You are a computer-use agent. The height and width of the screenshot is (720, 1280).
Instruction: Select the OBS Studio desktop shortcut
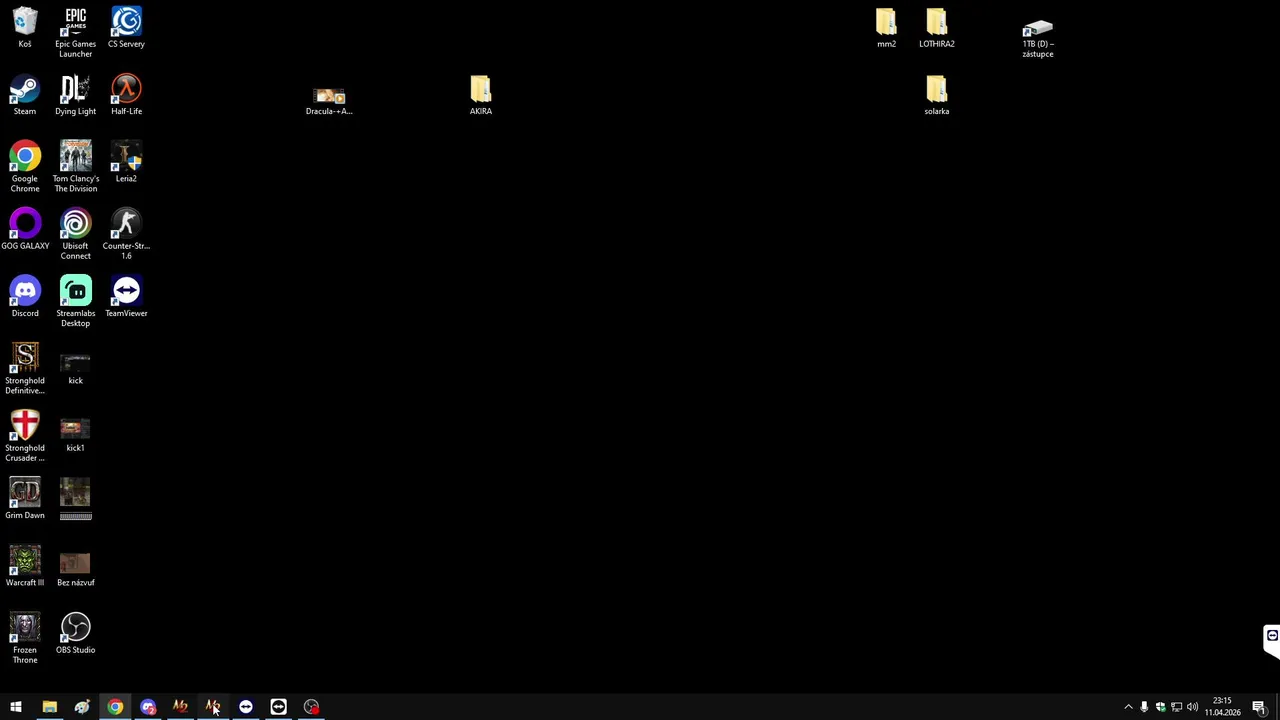(x=75, y=634)
